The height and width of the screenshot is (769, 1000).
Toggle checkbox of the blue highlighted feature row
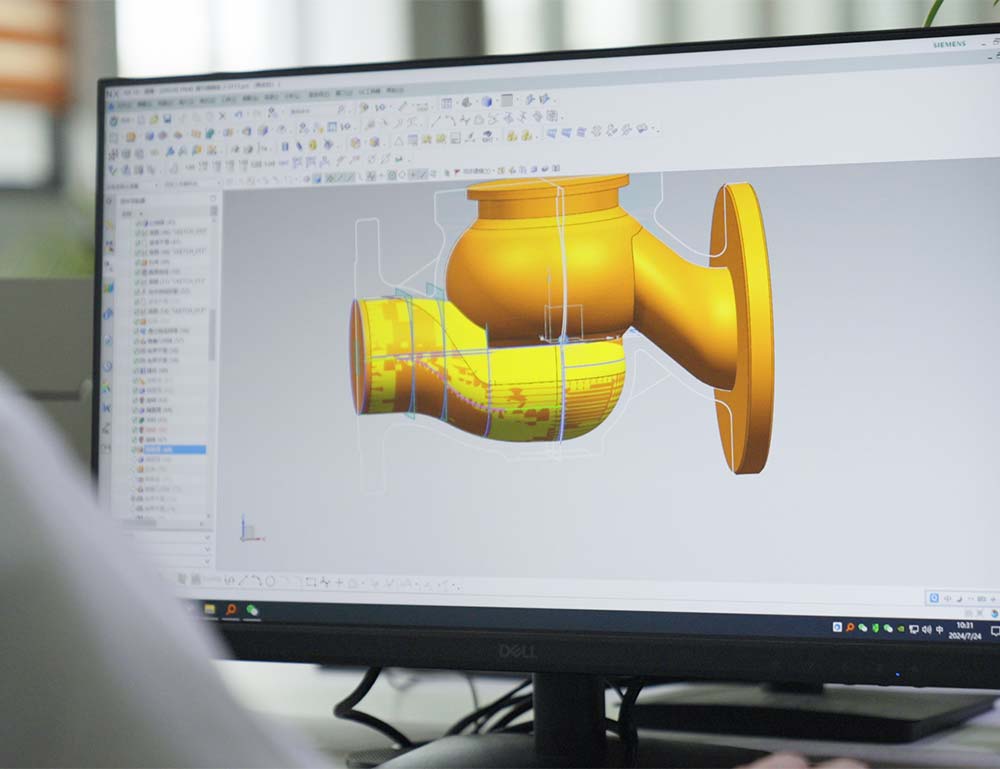pyautogui.click(x=135, y=450)
